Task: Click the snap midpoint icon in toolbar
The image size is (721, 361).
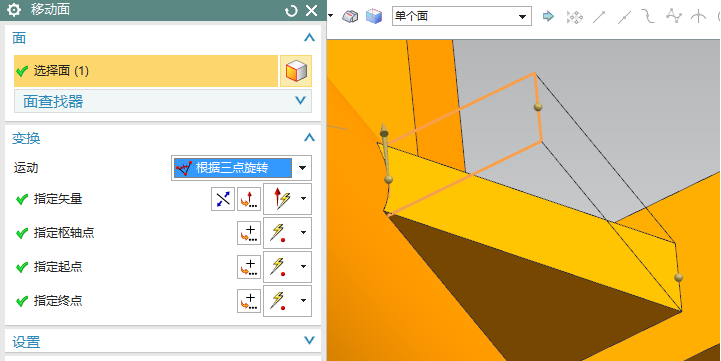Action: [624, 17]
